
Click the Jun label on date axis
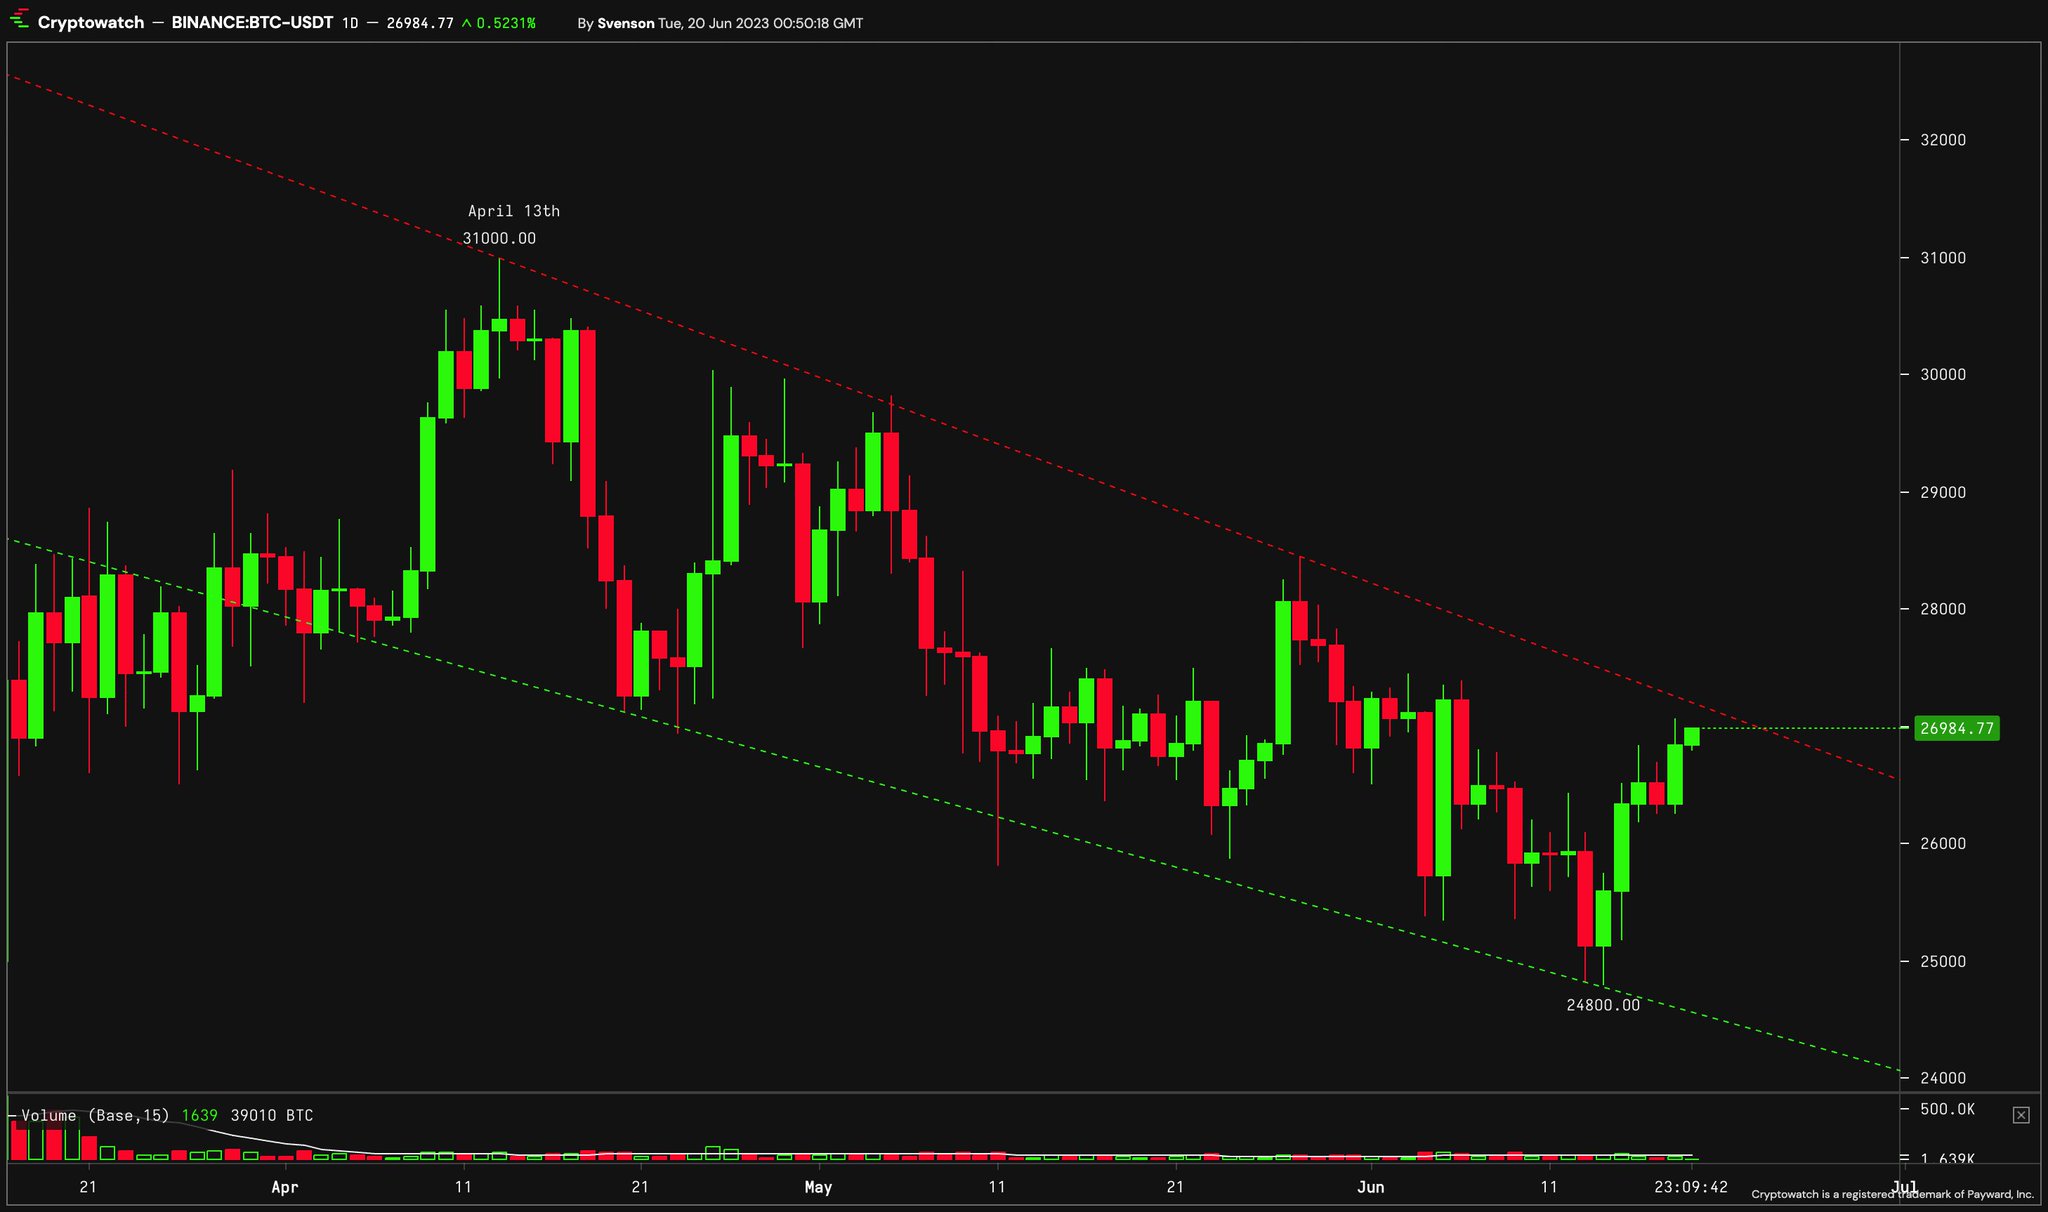click(1370, 1187)
